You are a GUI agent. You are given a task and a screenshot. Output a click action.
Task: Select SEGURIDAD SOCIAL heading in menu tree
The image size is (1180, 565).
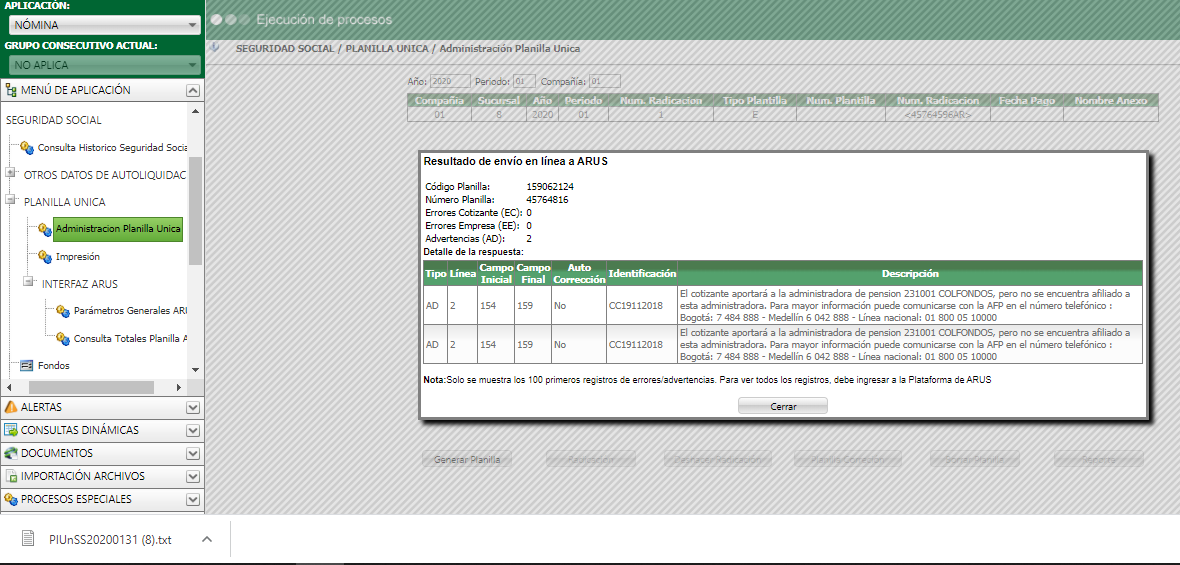pyautogui.click(x=53, y=120)
